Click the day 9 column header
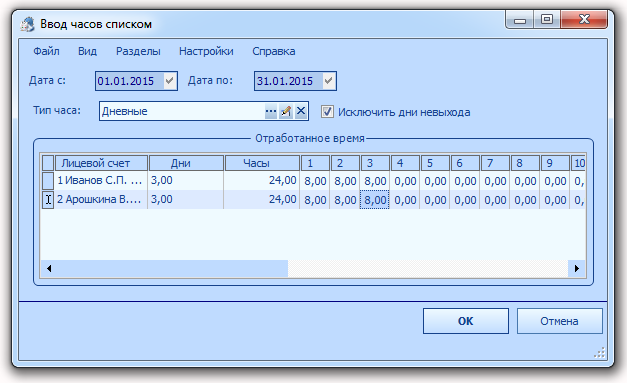627x383 pixels. tap(555, 163)
